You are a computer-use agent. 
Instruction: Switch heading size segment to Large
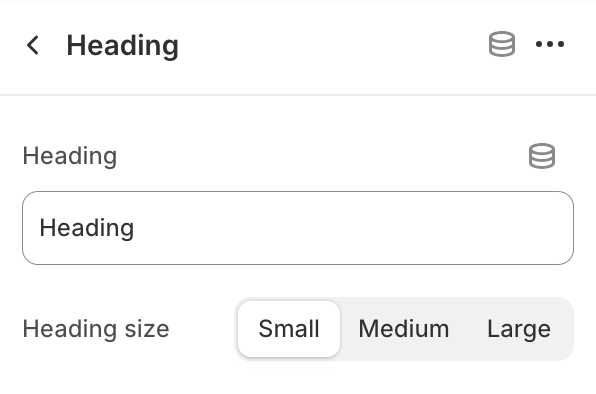pyautogui.click(x=519, y=329)
